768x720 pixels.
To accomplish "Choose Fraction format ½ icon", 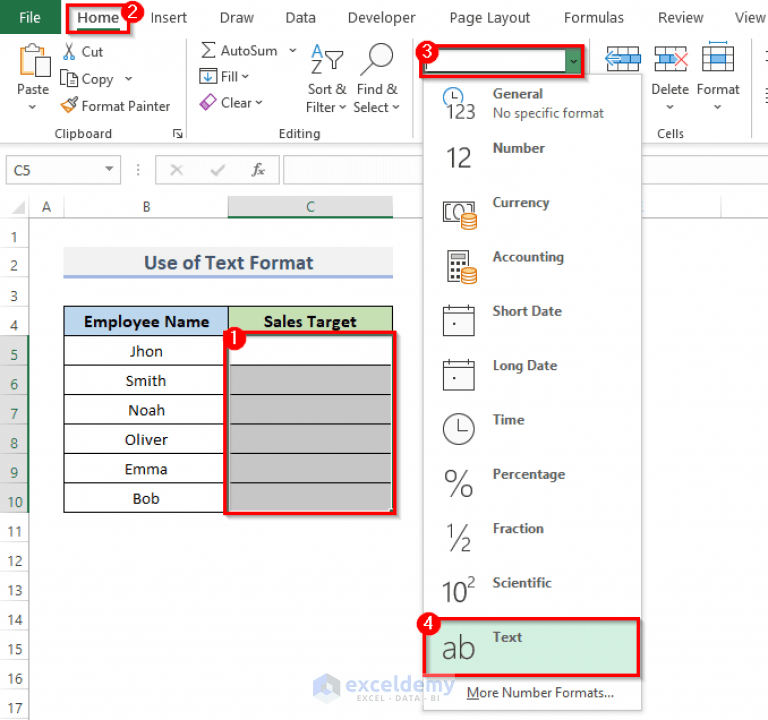I will coord(459,538).
